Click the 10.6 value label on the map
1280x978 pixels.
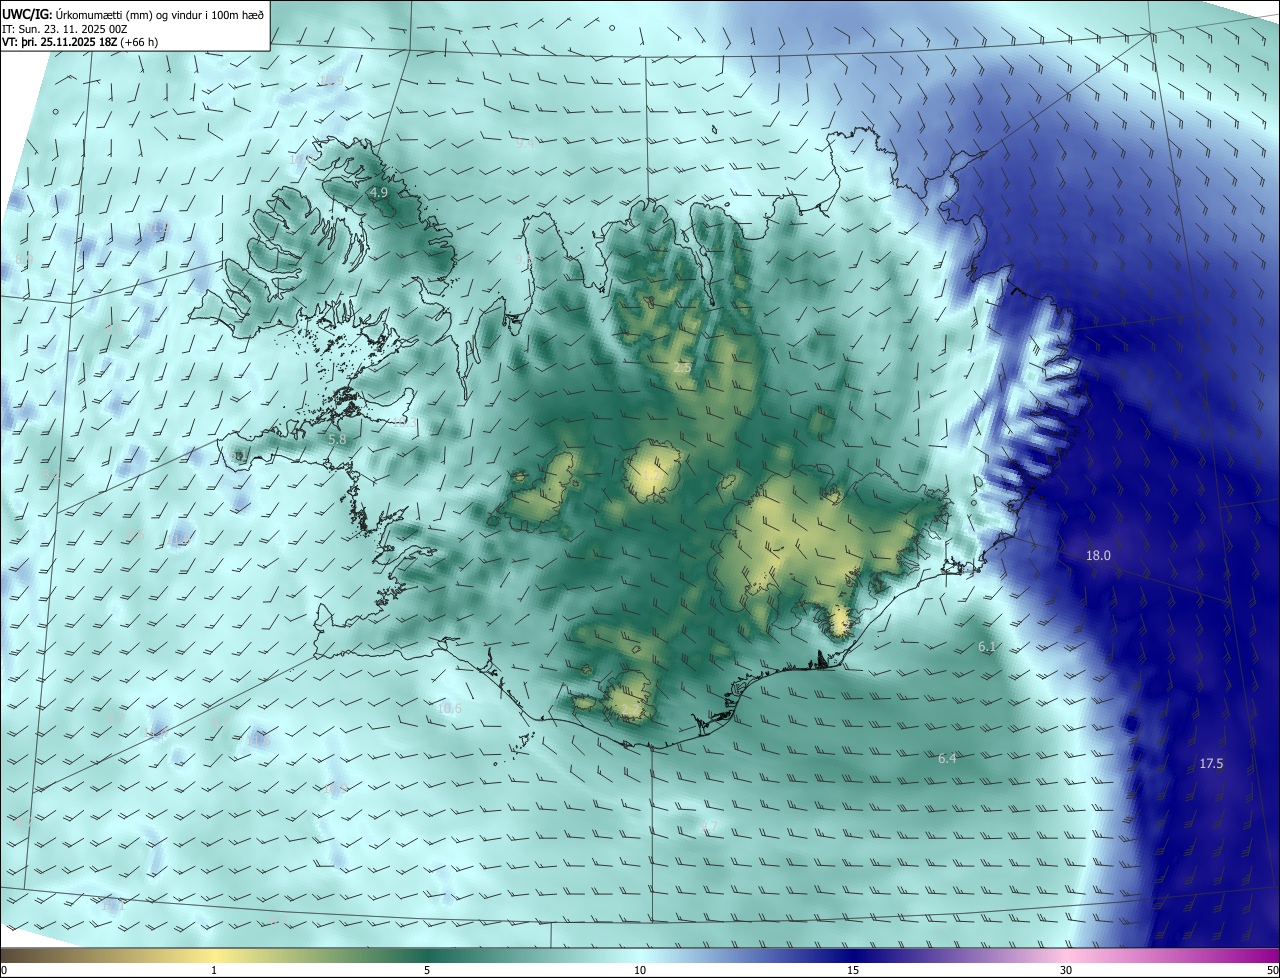[451, 709]
